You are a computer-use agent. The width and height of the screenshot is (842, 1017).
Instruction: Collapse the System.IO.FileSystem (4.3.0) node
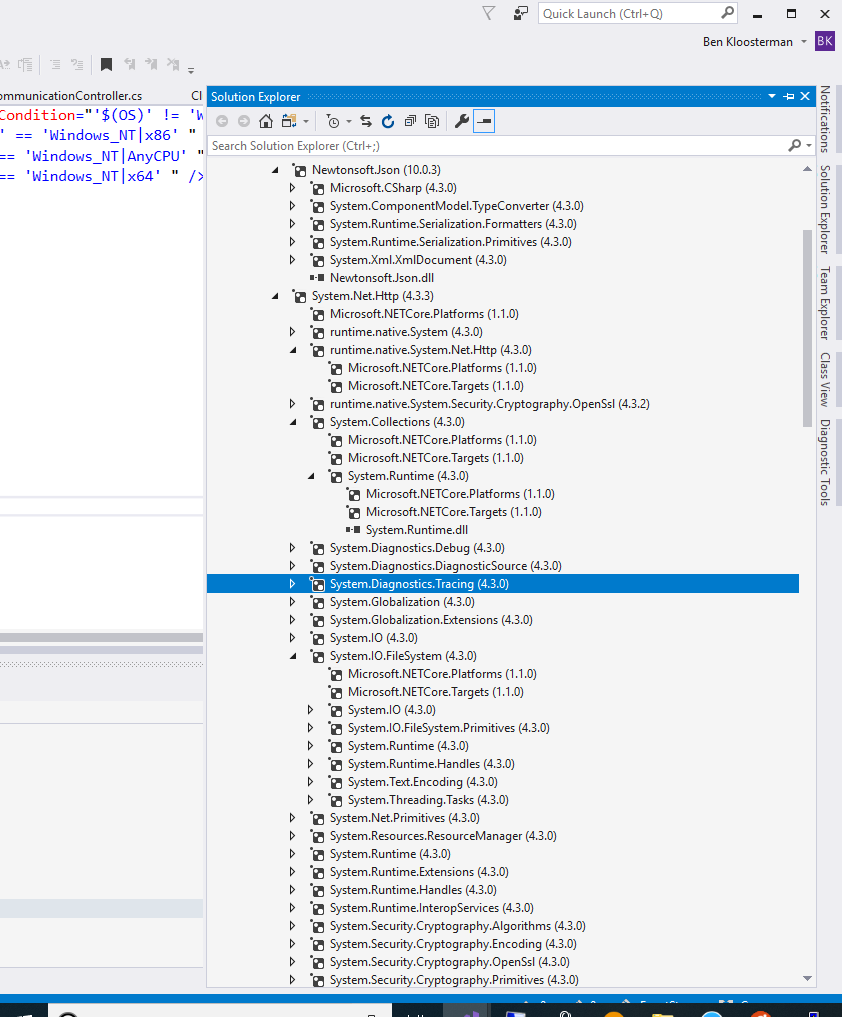(293, 656)
